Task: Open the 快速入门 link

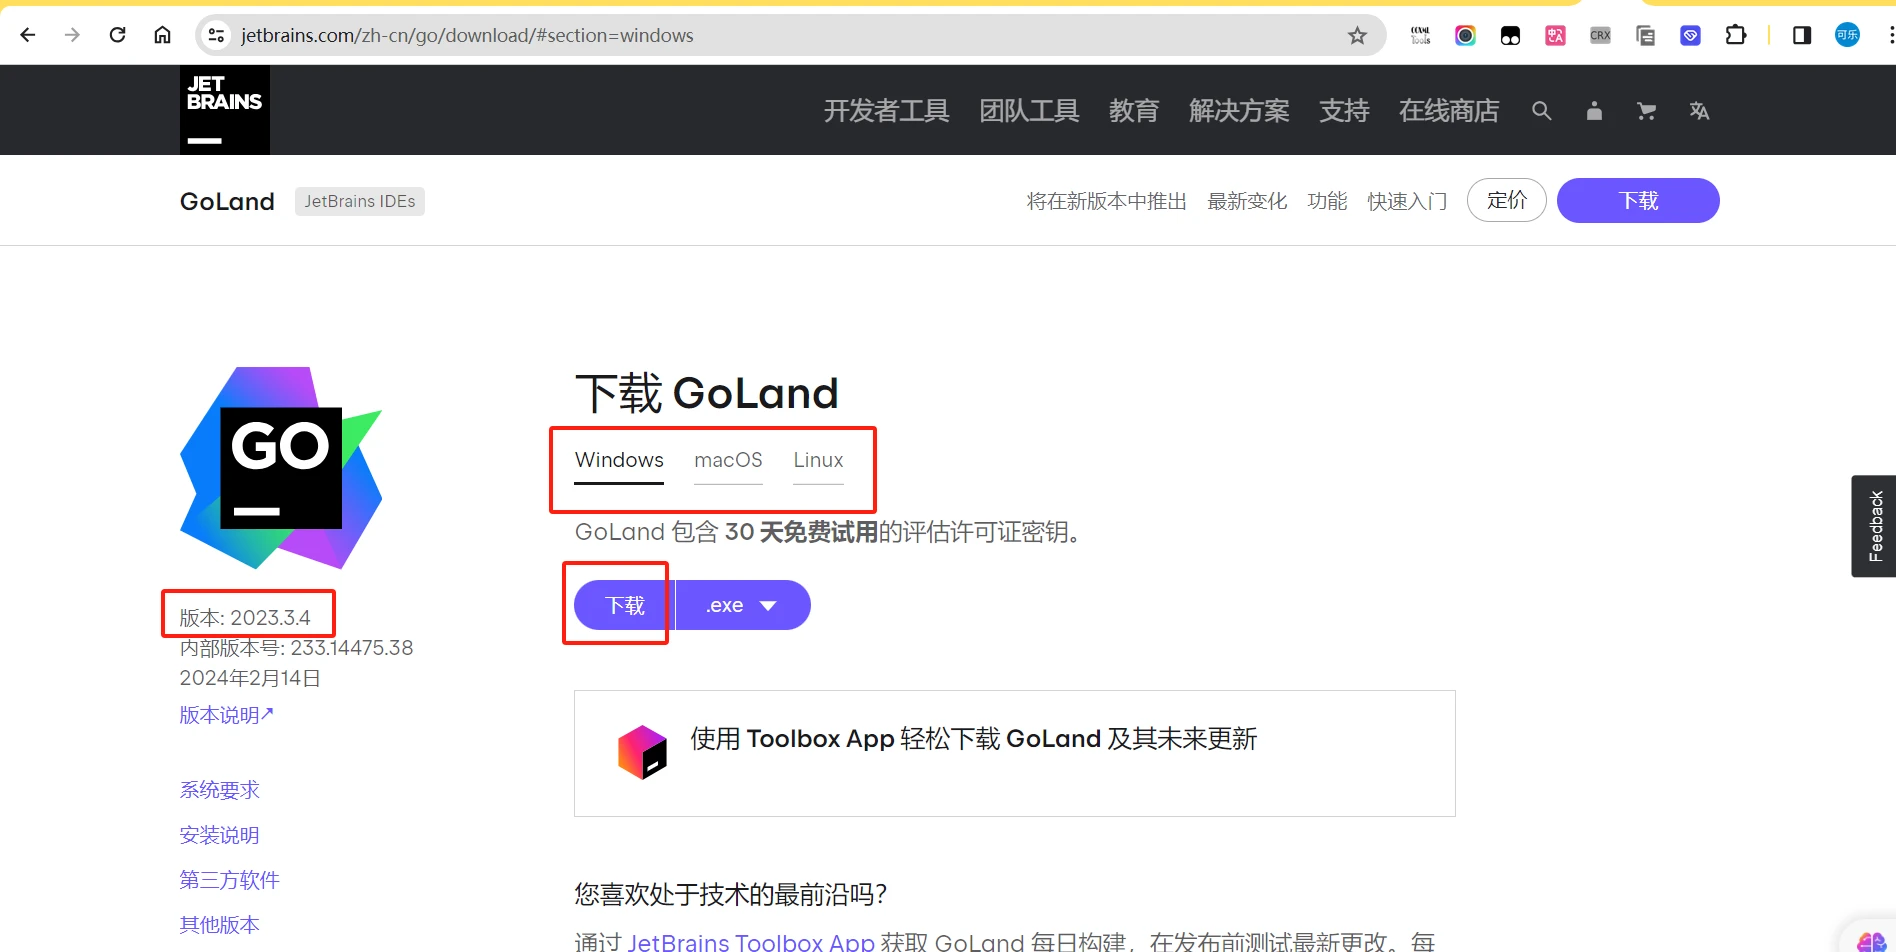Action: tap(1407, 201)
